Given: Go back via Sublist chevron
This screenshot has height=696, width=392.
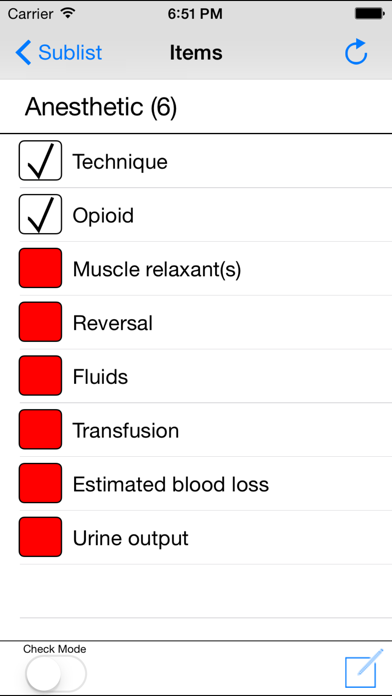Looking at the screenshot, I should tap(23, 53).
